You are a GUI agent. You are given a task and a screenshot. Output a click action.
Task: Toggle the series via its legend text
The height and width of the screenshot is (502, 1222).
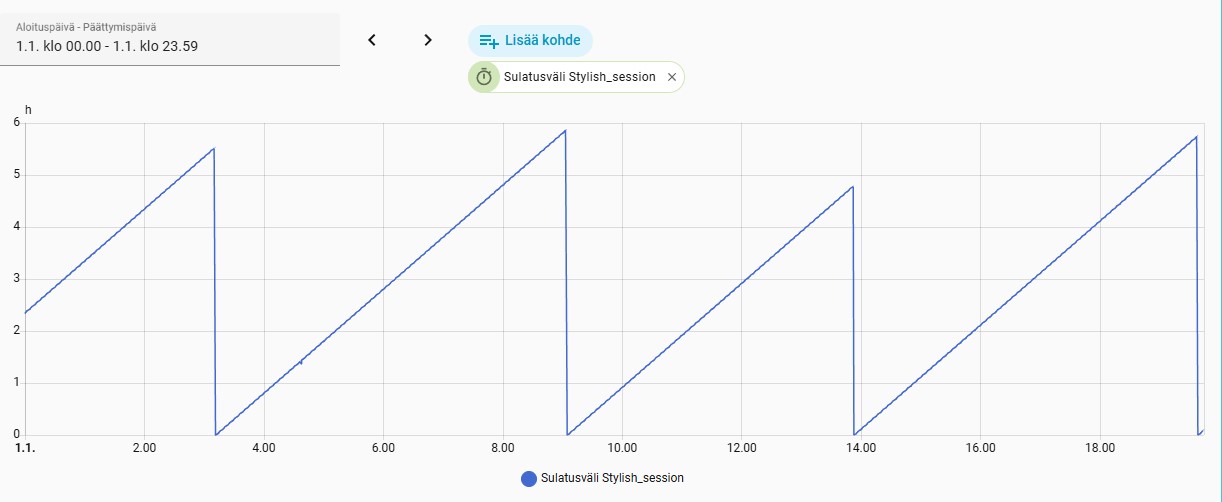click(x=612, y=478)
